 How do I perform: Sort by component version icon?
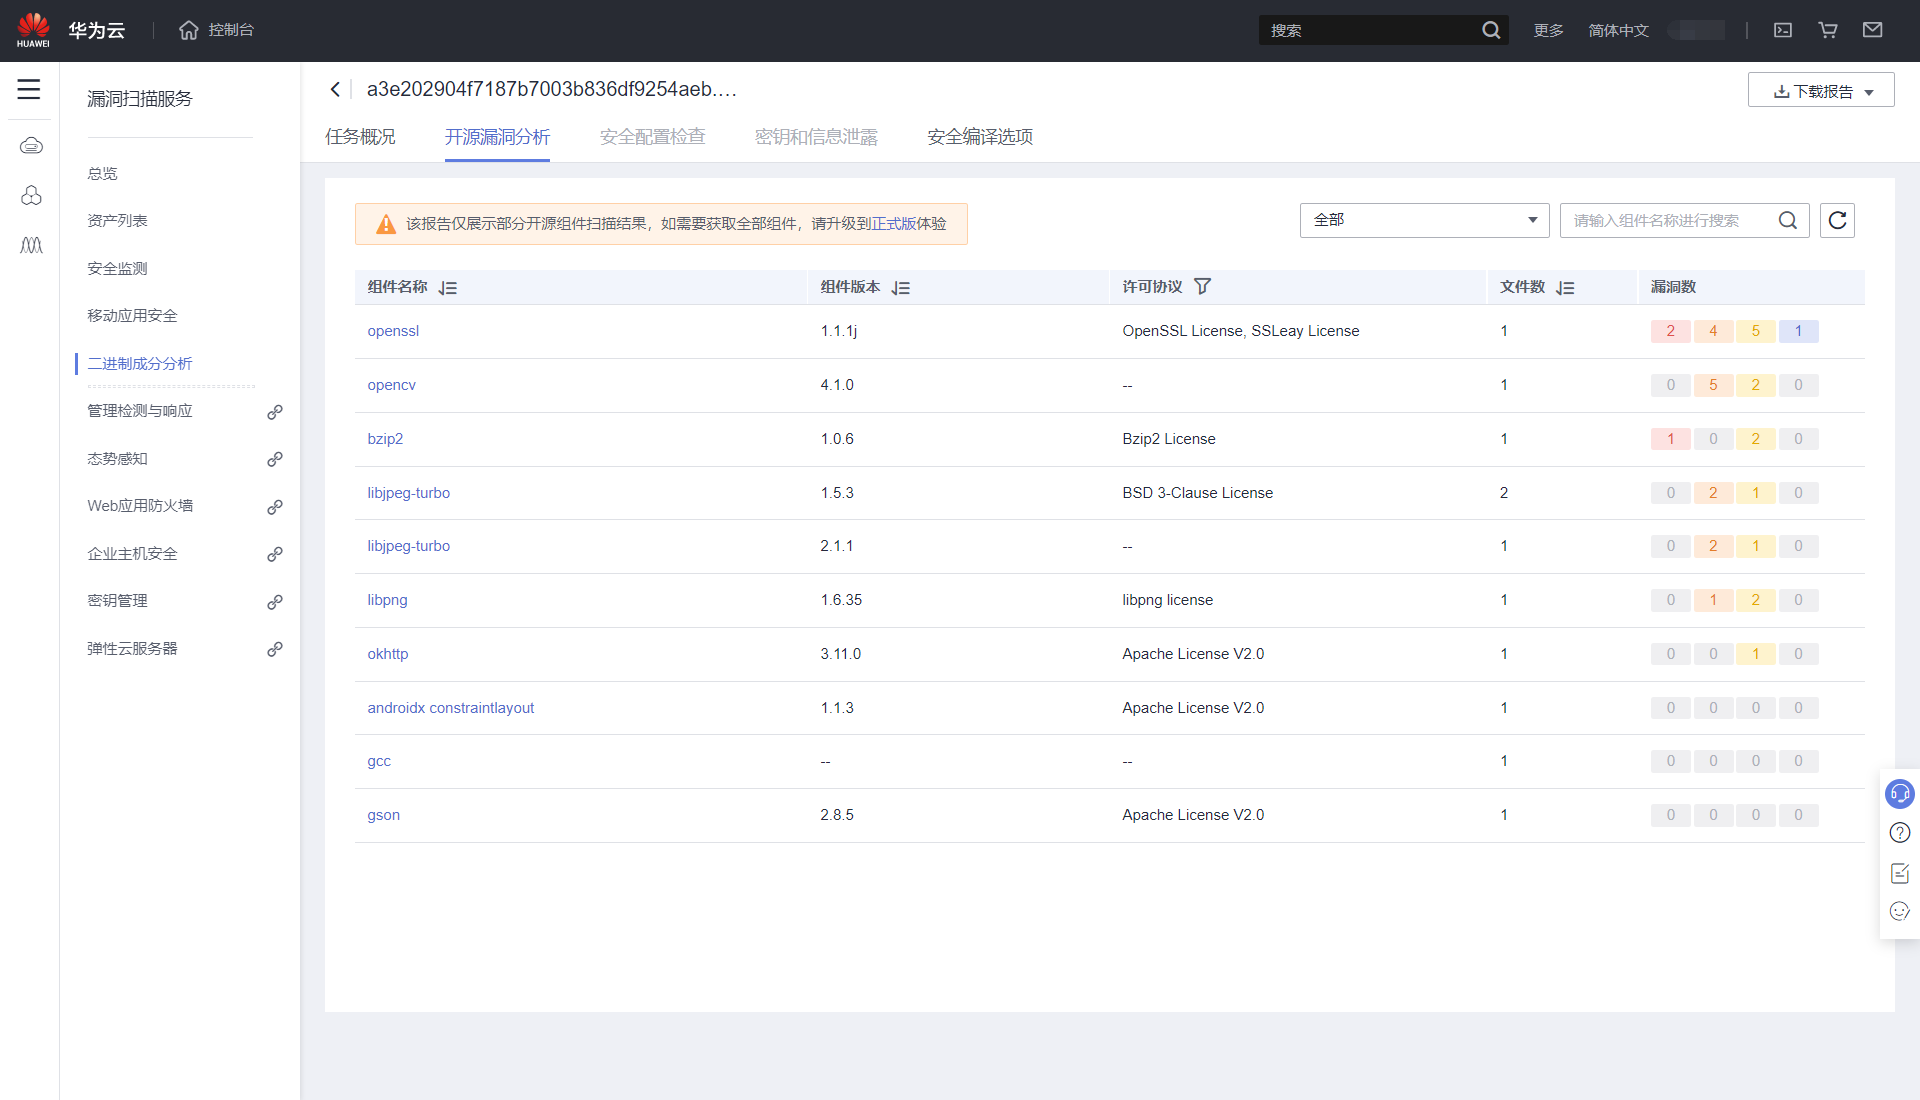pyautogui.click(x=901, y=288)
